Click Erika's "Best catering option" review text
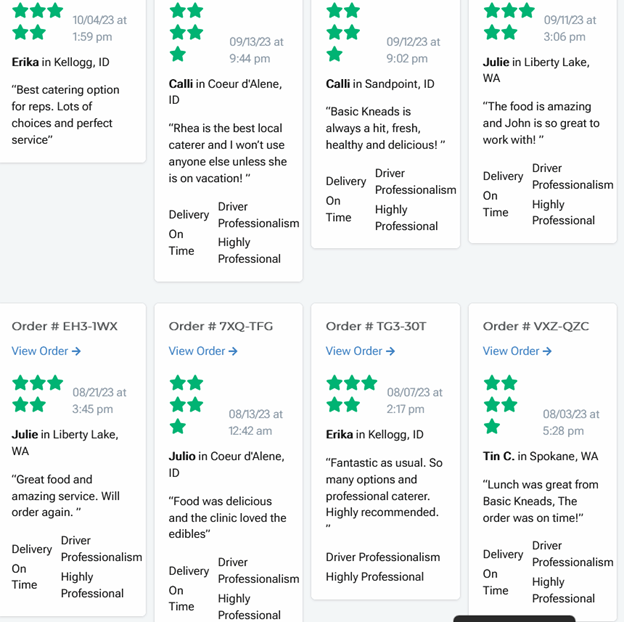The height and width of the screenshot is (622, 624). pyautogui.click(x=67, y=115)
